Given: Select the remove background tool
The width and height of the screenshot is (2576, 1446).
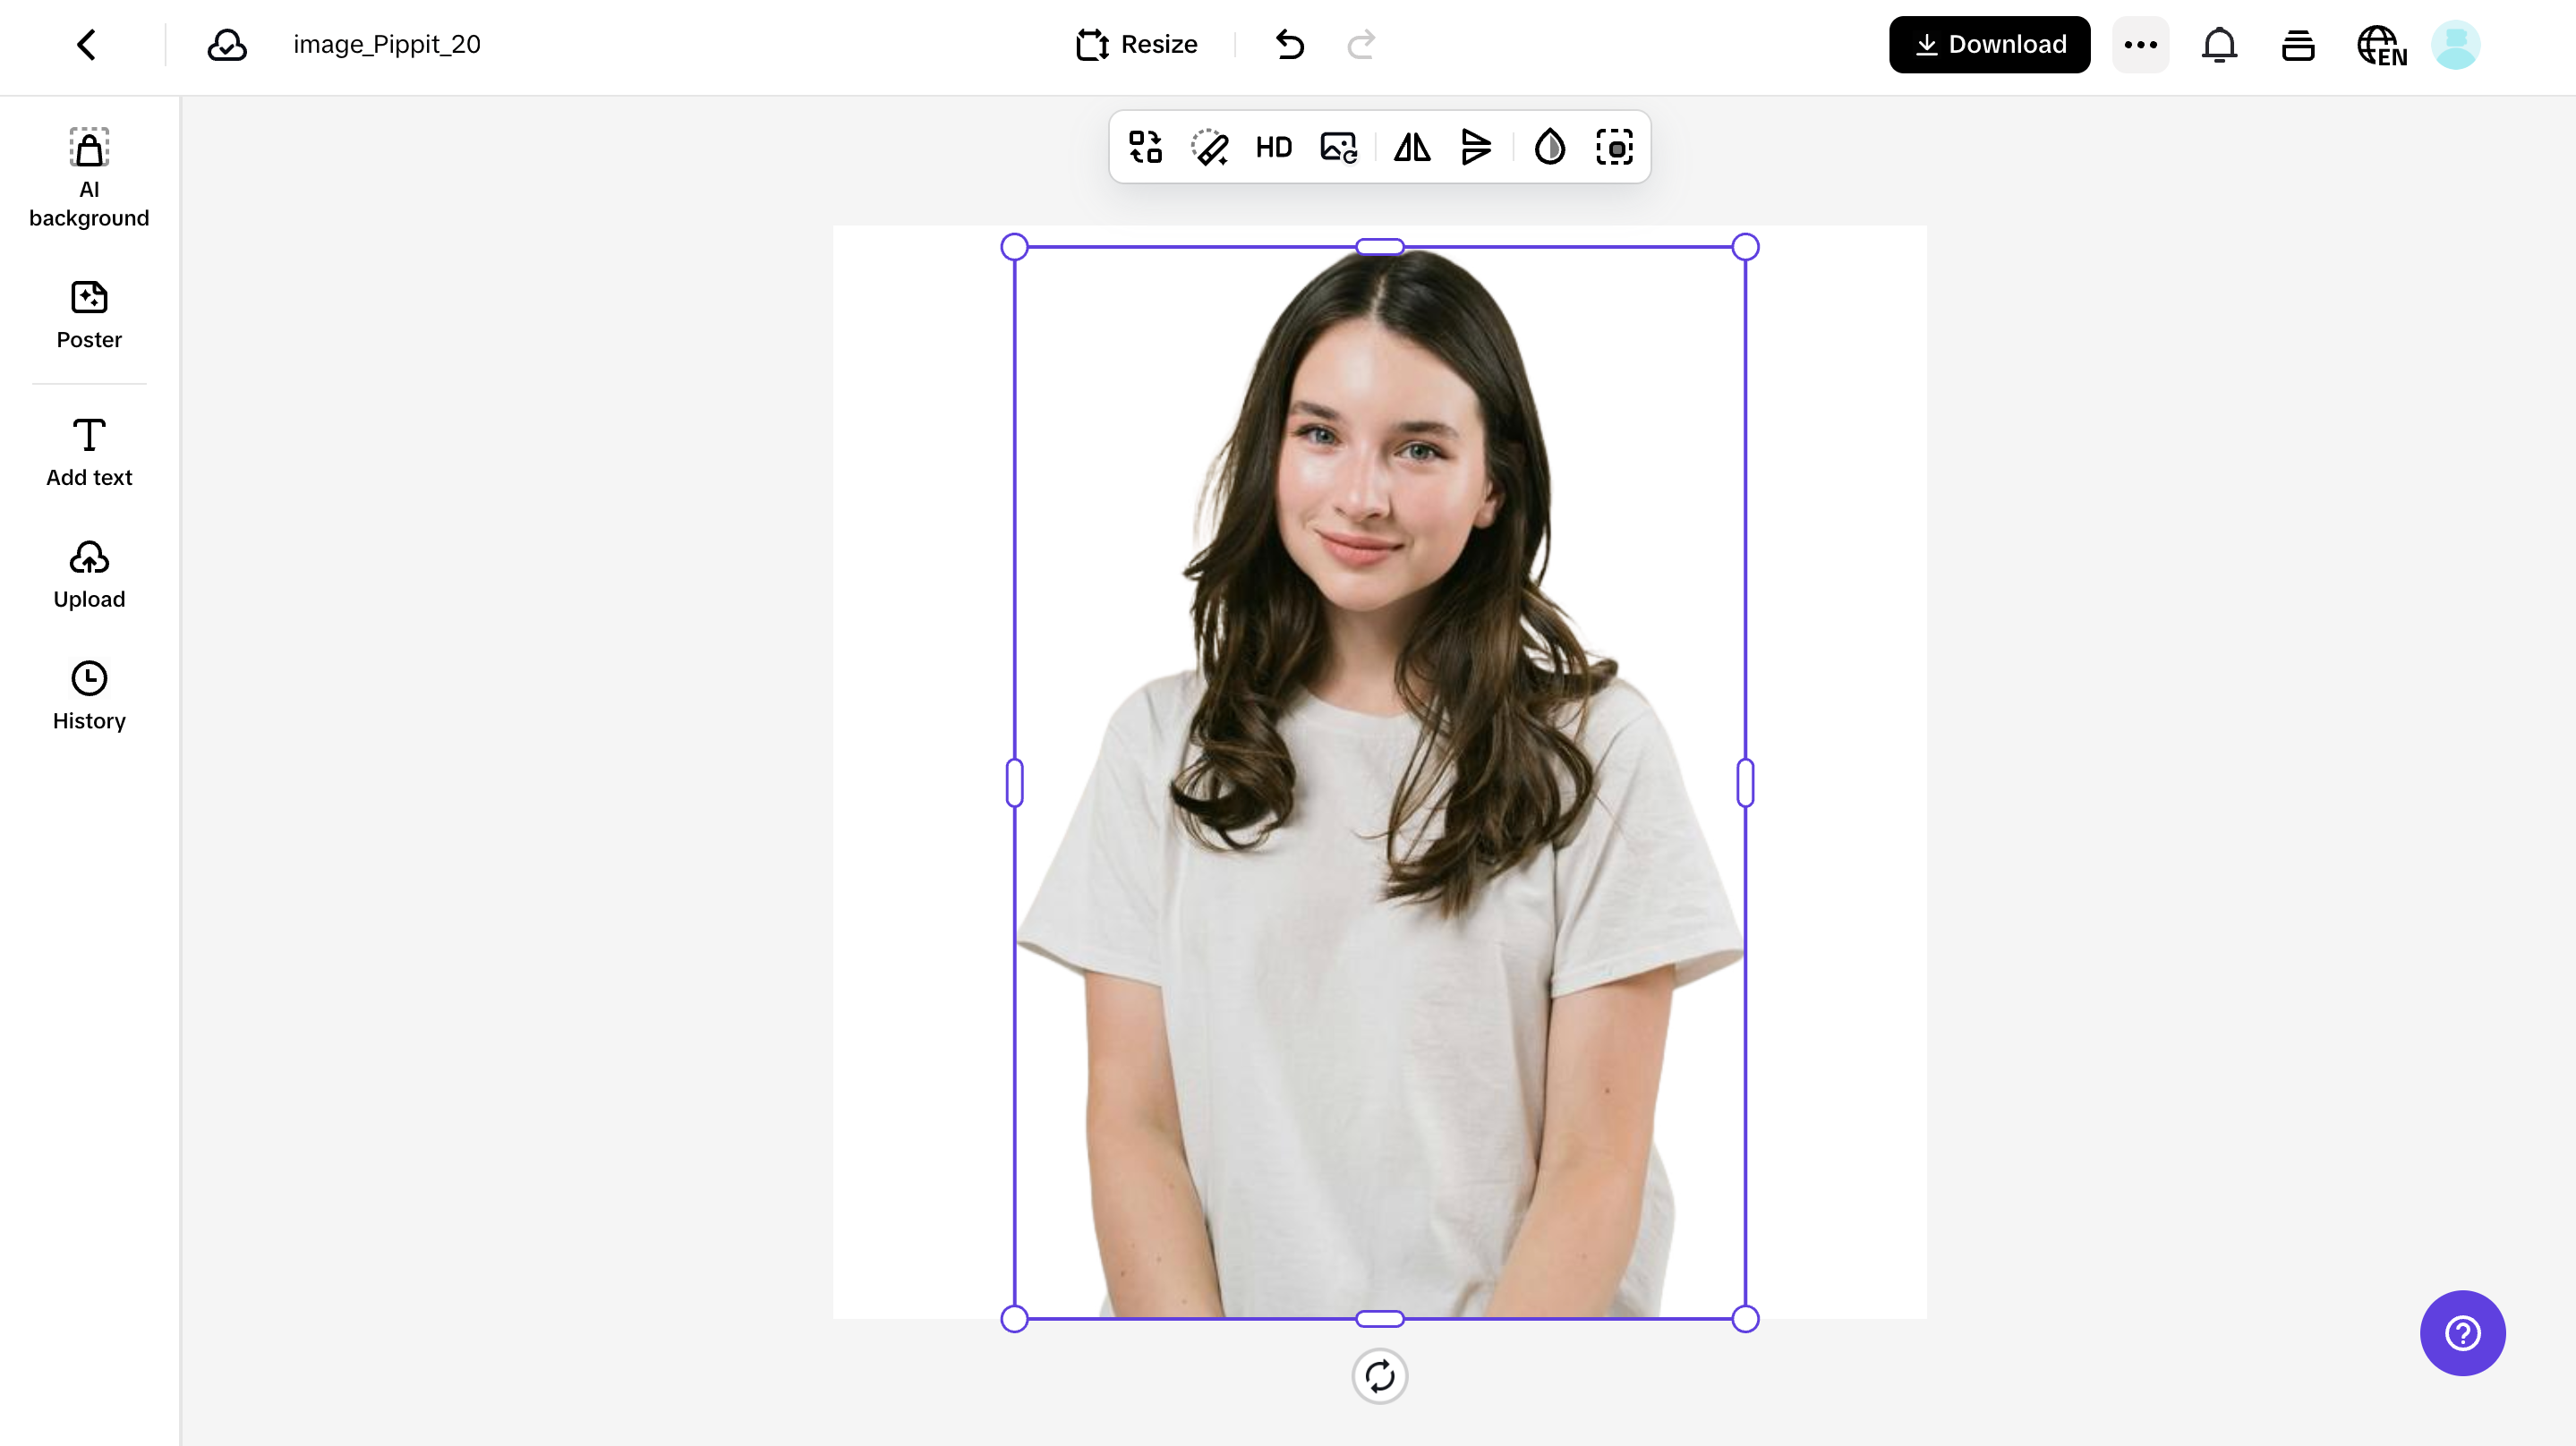Looking at the screenshot, I should [1615, 147].
